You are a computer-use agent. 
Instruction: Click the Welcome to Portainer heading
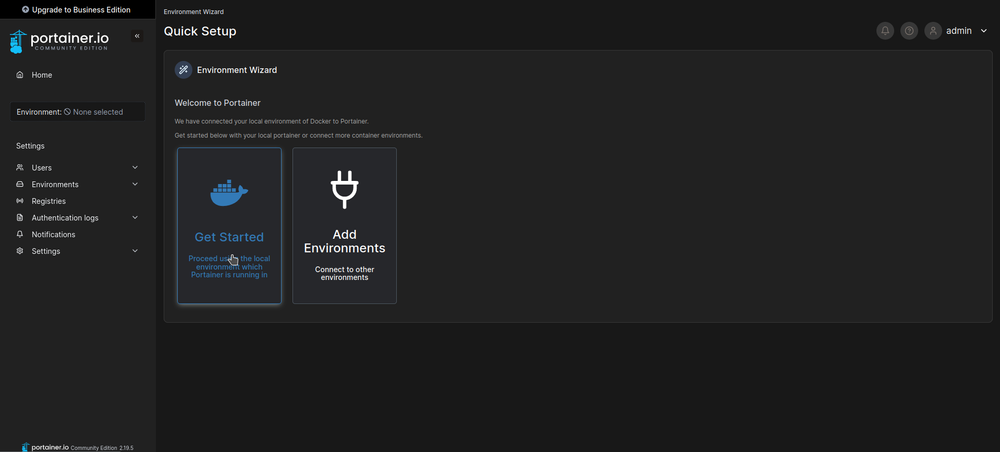click(x=217, y=102)
